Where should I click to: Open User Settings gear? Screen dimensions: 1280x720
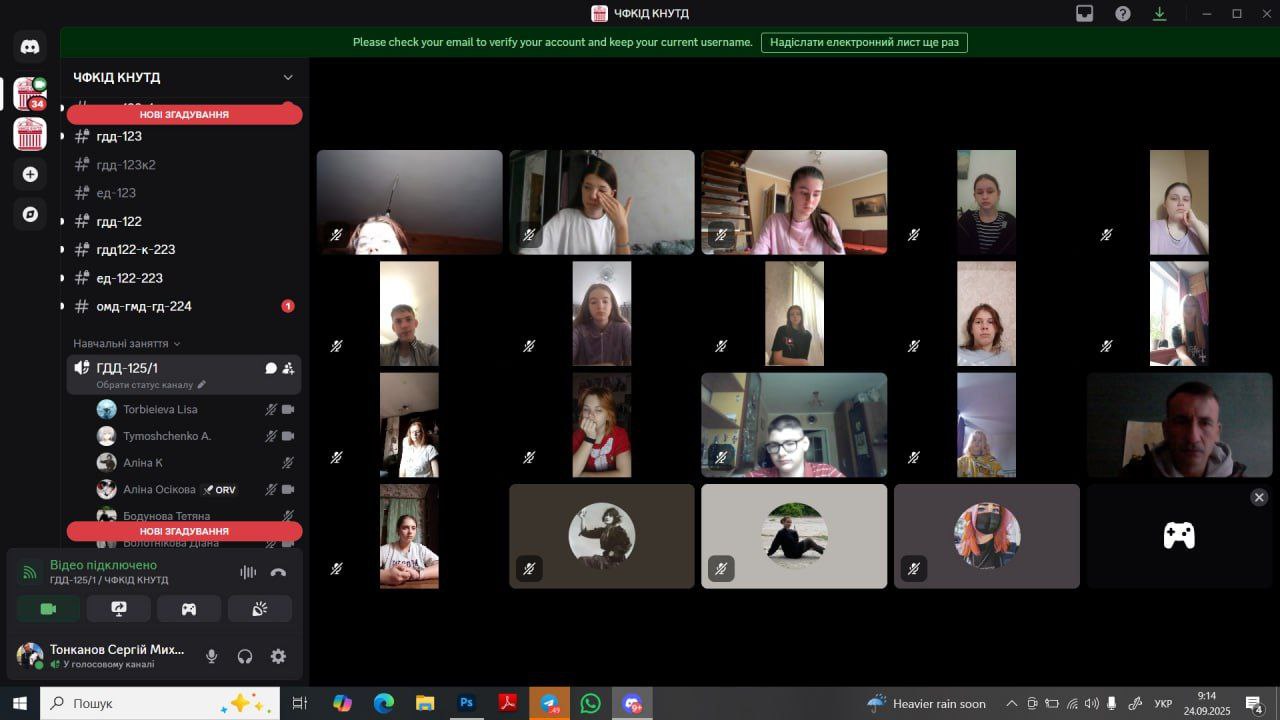point(278,656)
